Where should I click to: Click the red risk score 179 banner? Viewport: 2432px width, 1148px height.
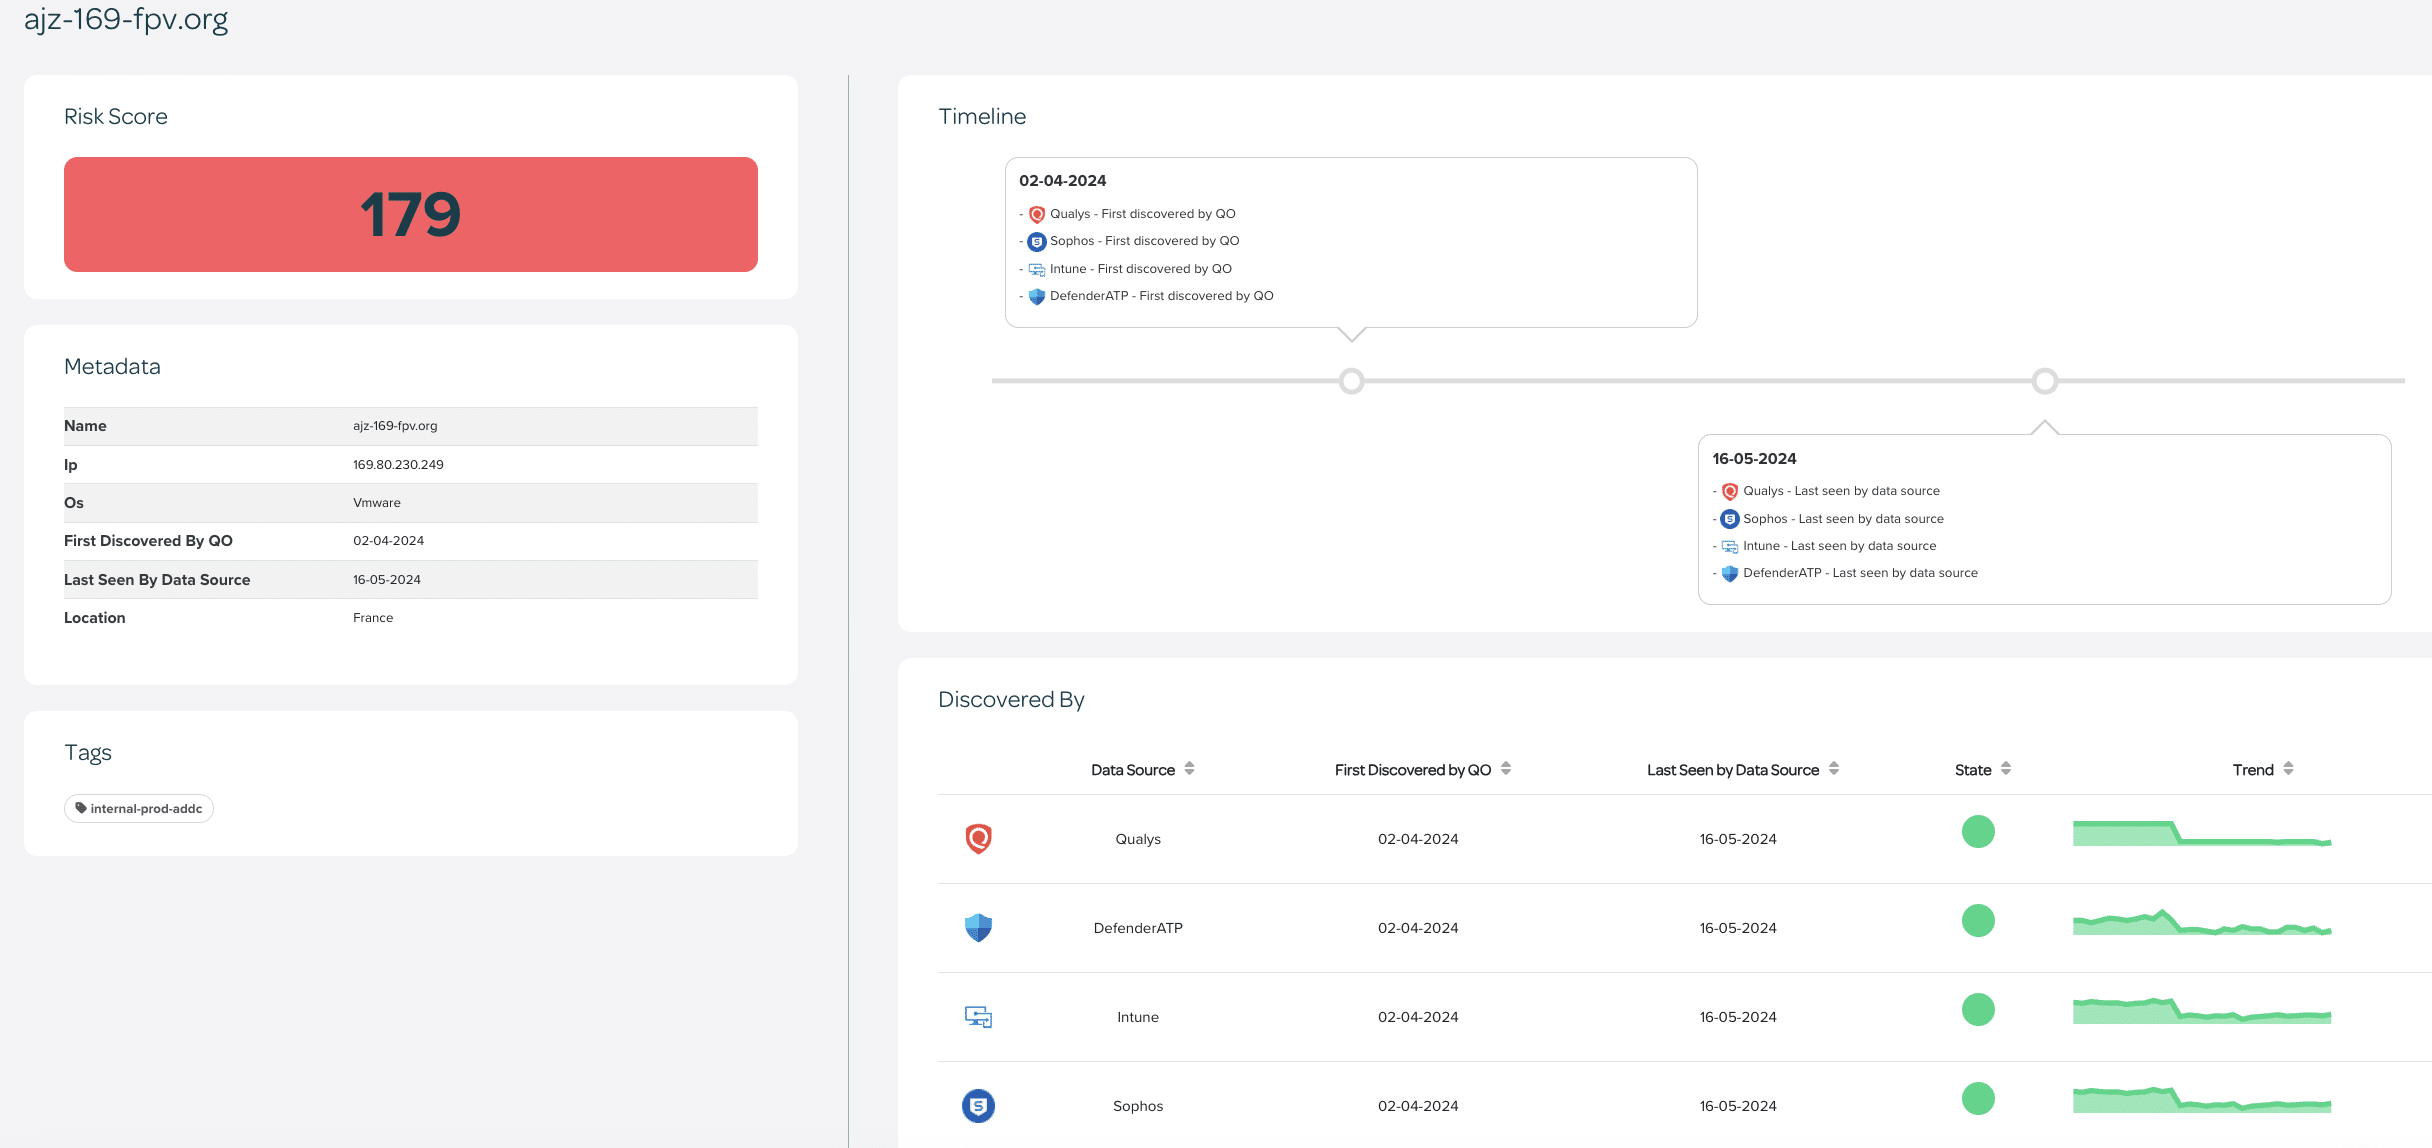point(410,214)
